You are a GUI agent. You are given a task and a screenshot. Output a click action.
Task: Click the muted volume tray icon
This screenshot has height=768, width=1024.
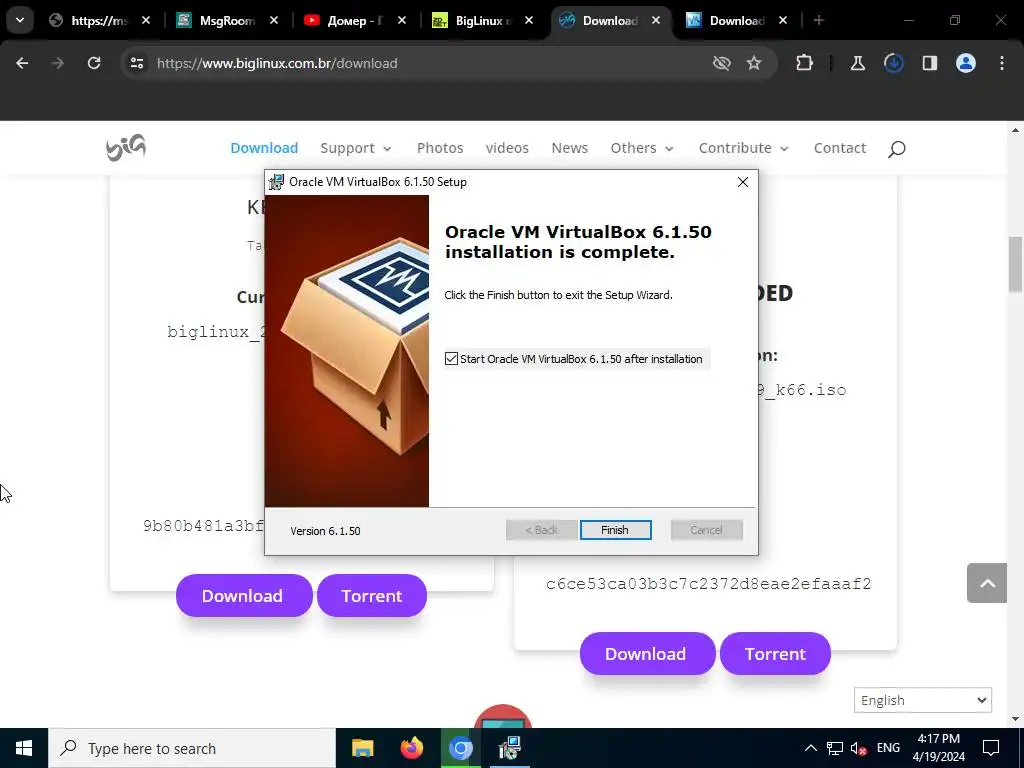[859, 748]
